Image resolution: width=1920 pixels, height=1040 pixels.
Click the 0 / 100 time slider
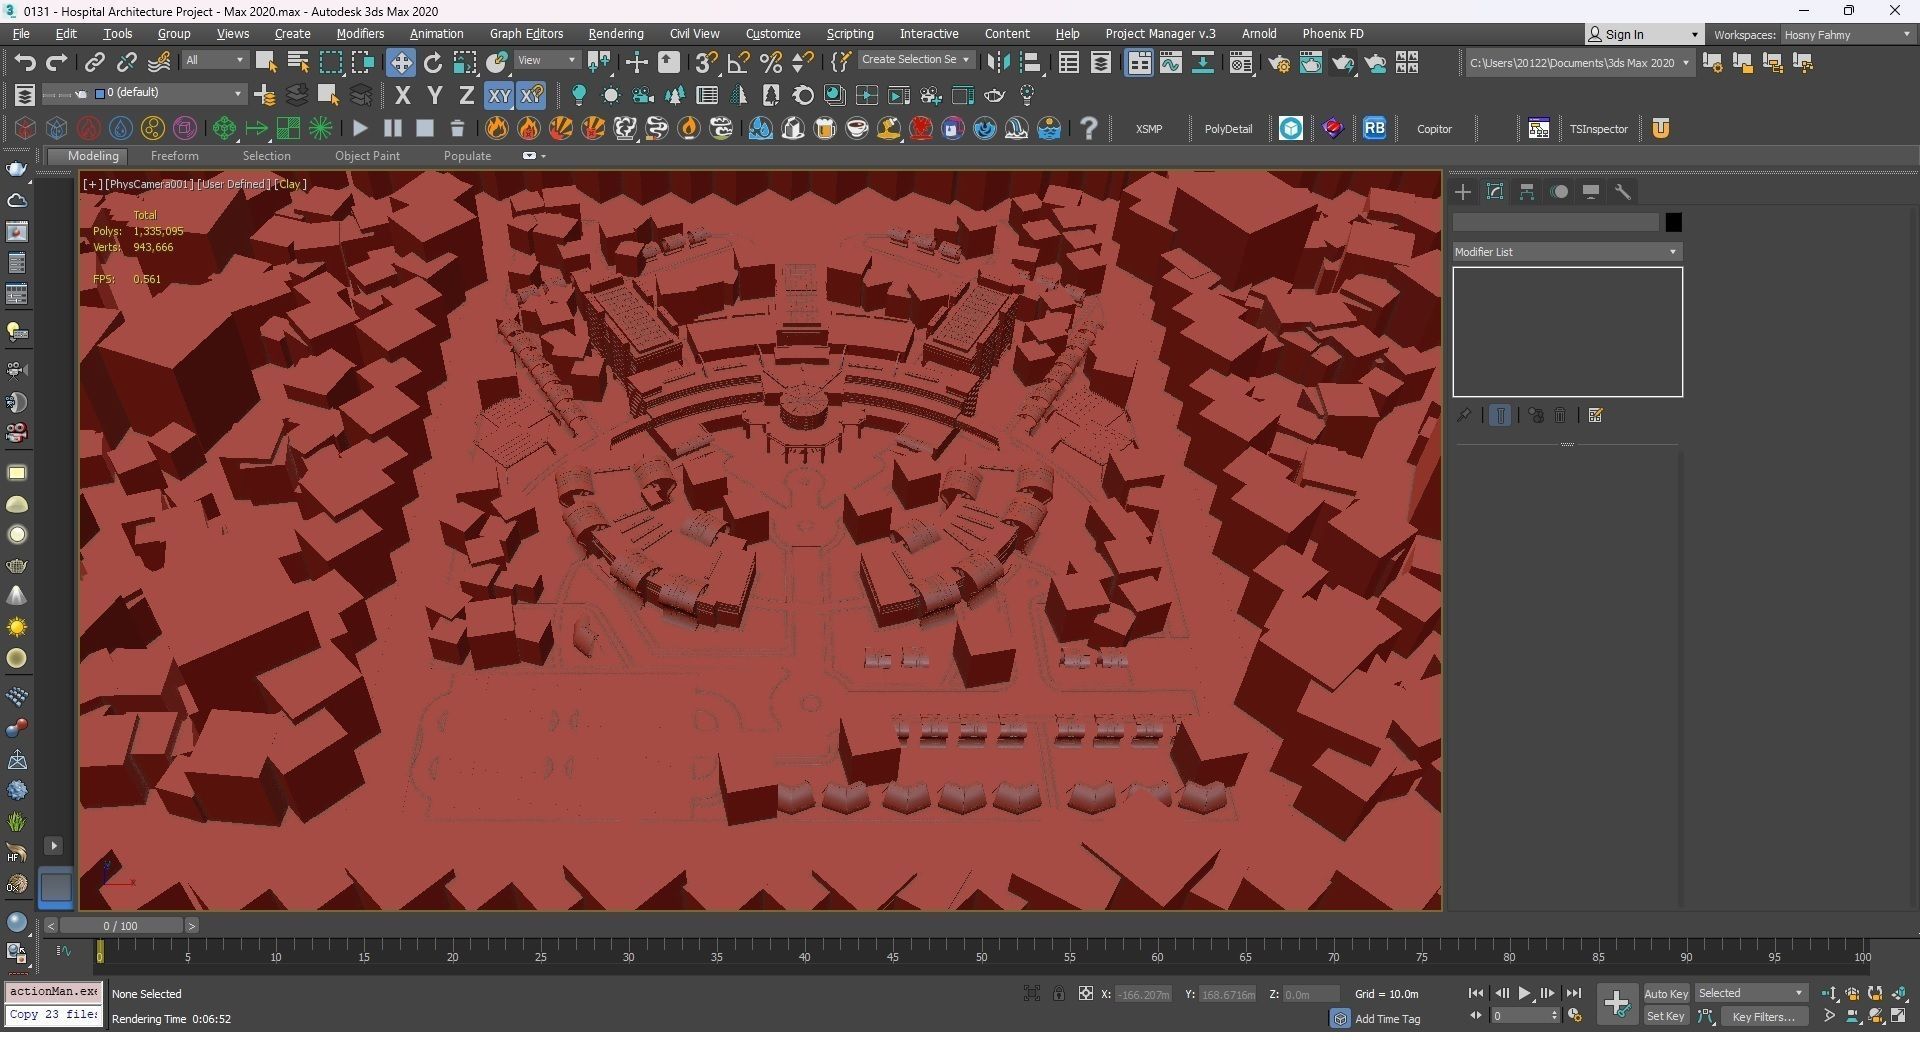[x=121, y=926]
